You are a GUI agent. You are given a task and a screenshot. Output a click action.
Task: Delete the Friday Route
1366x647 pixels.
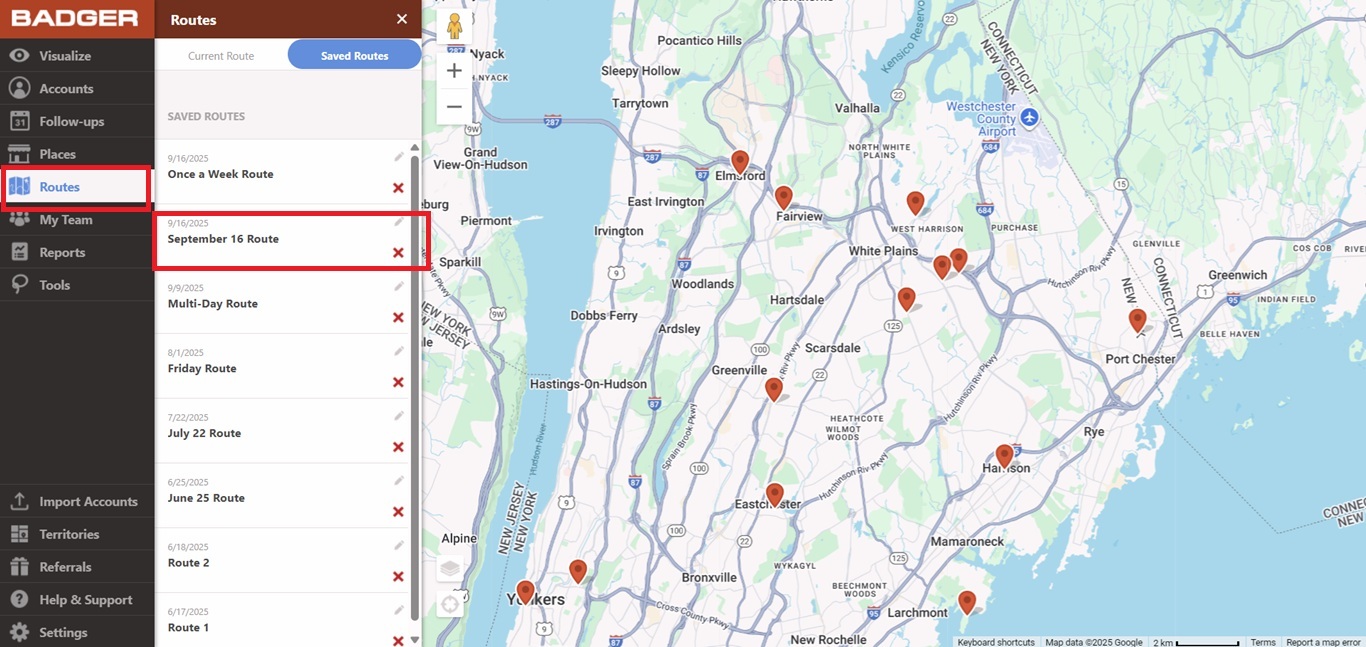coord(398,383)
